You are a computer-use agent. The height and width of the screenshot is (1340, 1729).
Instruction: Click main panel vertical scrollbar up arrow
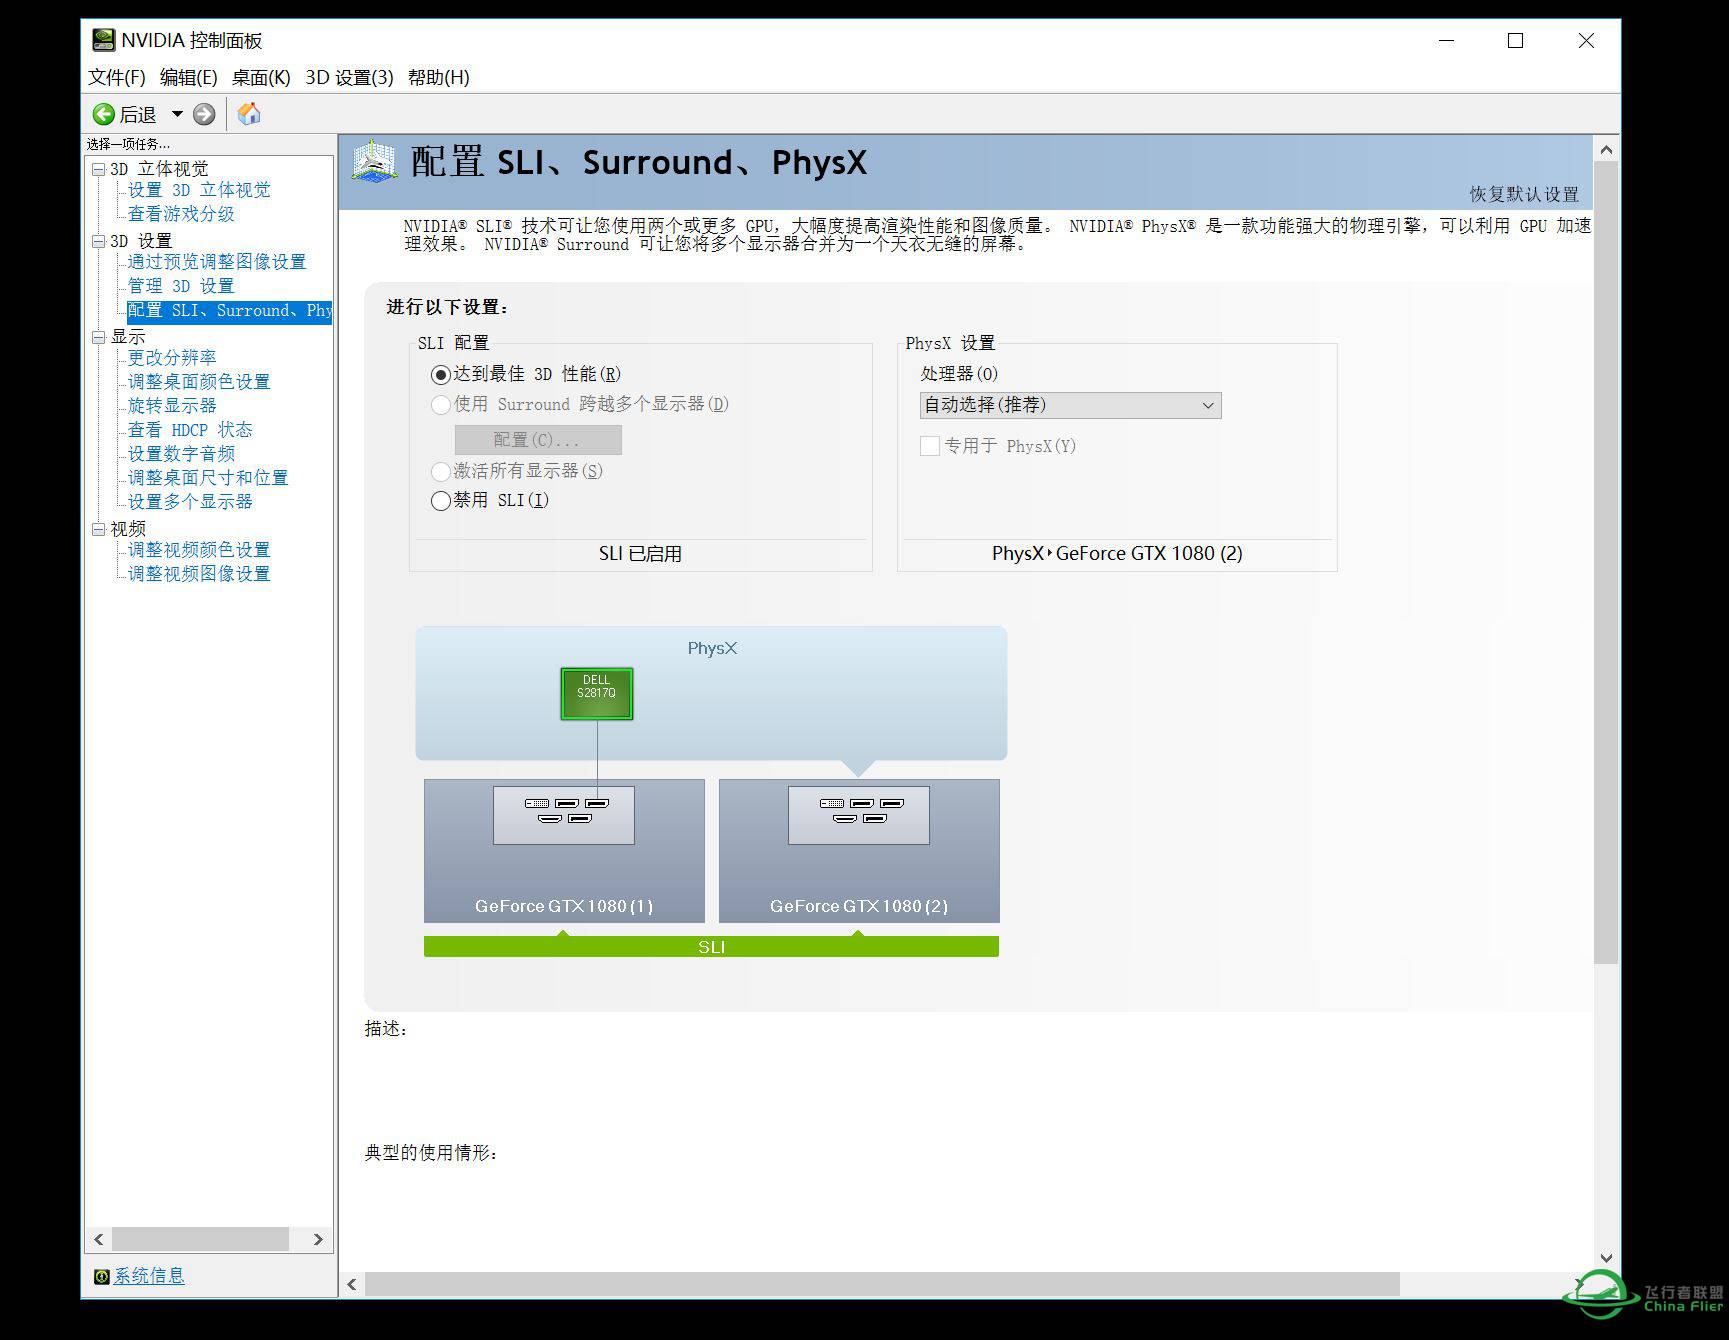click(x=1606, y=150)
